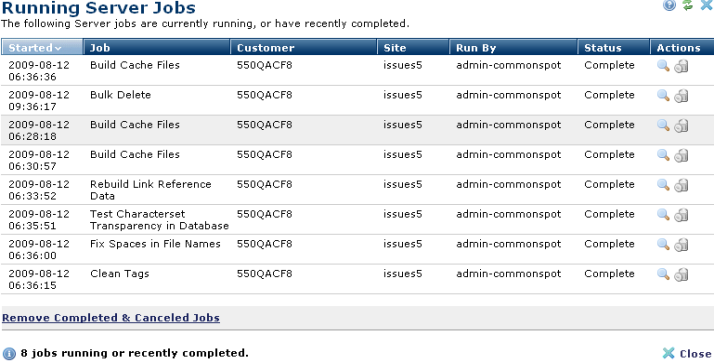This screenshot has width=714, height=362.
Task: Open details for Fix Spaces in File Names
Action: (x=663, y=244)
